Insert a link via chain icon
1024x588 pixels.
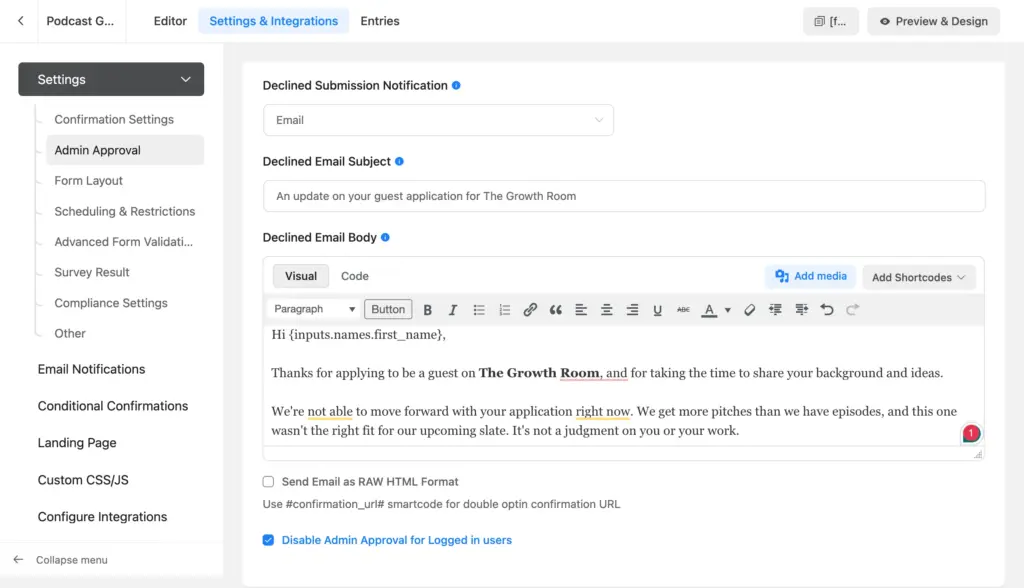[x=530, y=310]
